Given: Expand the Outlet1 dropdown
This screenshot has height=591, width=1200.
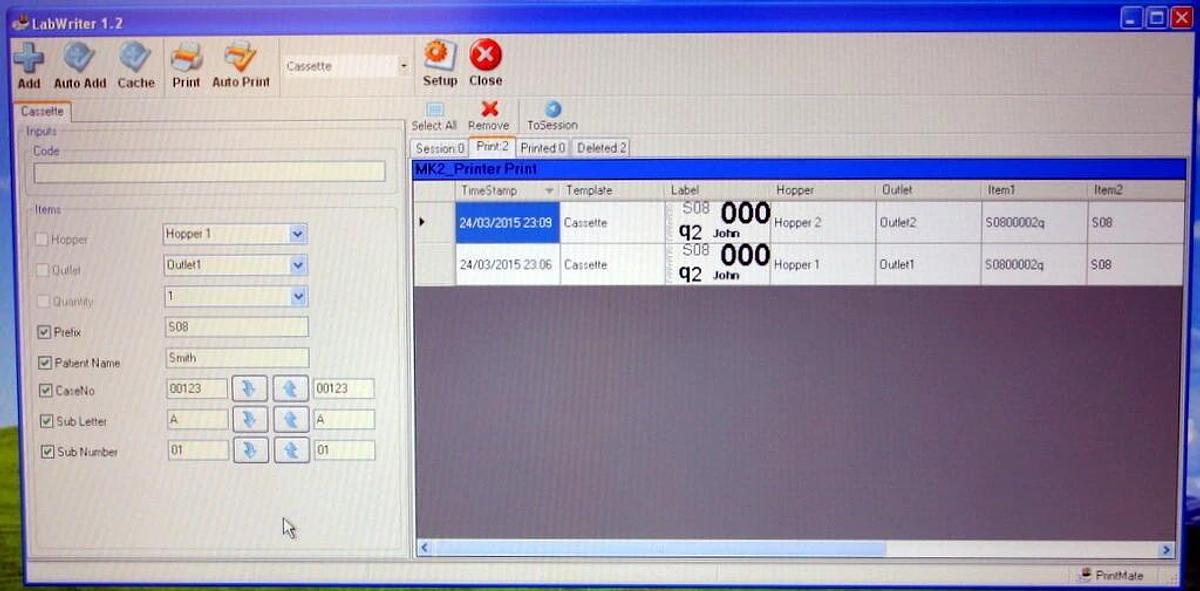Looking at the screenshot, I should 297,265.
